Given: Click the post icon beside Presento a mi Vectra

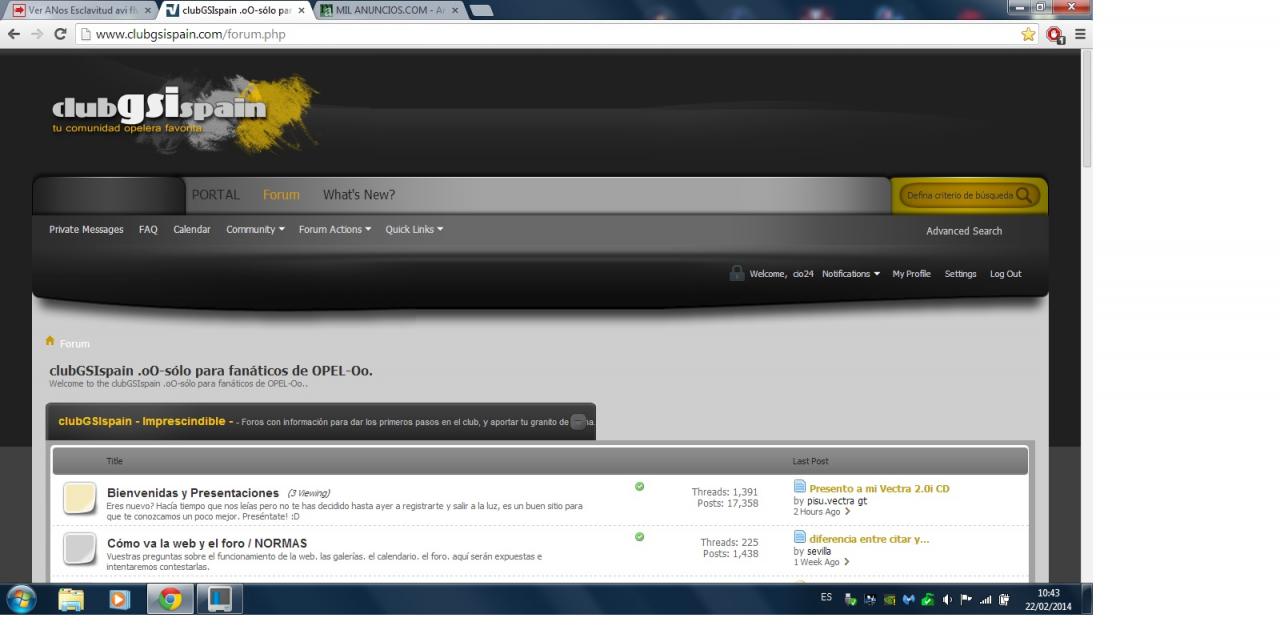Looking at the screenshot, I should [x=800, y=487].
